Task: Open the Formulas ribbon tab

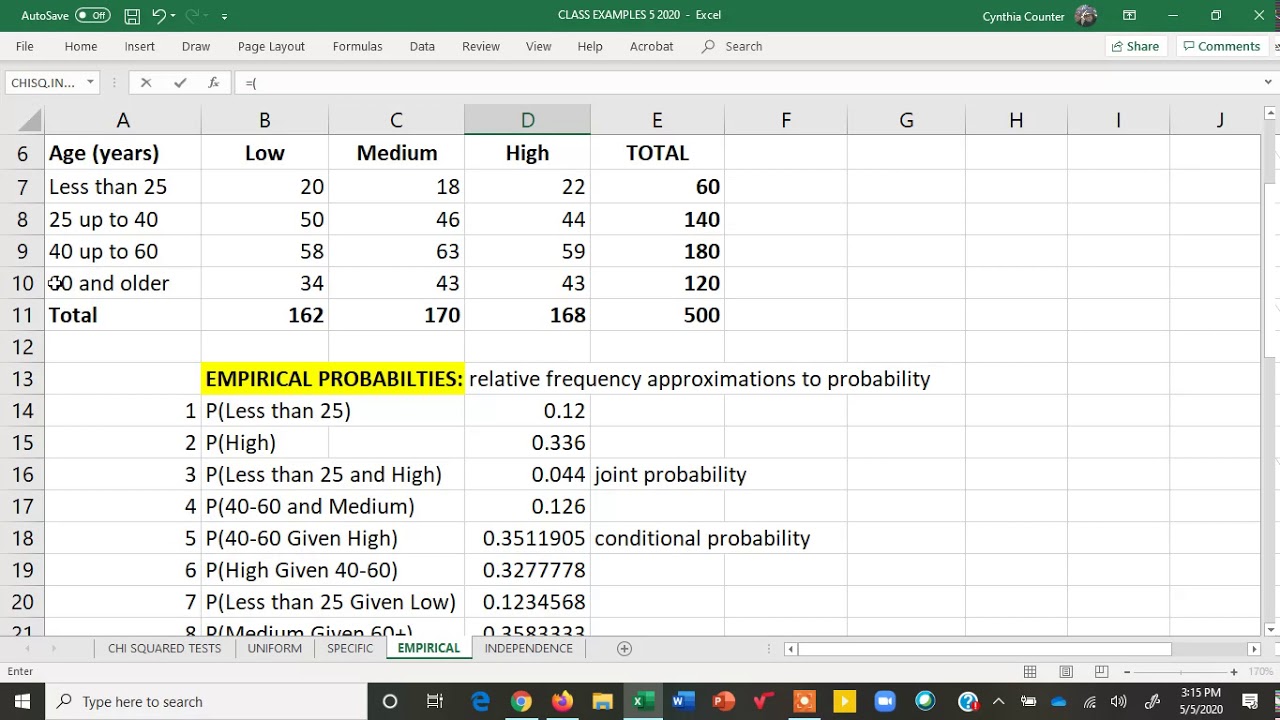Action: point(357,46)
